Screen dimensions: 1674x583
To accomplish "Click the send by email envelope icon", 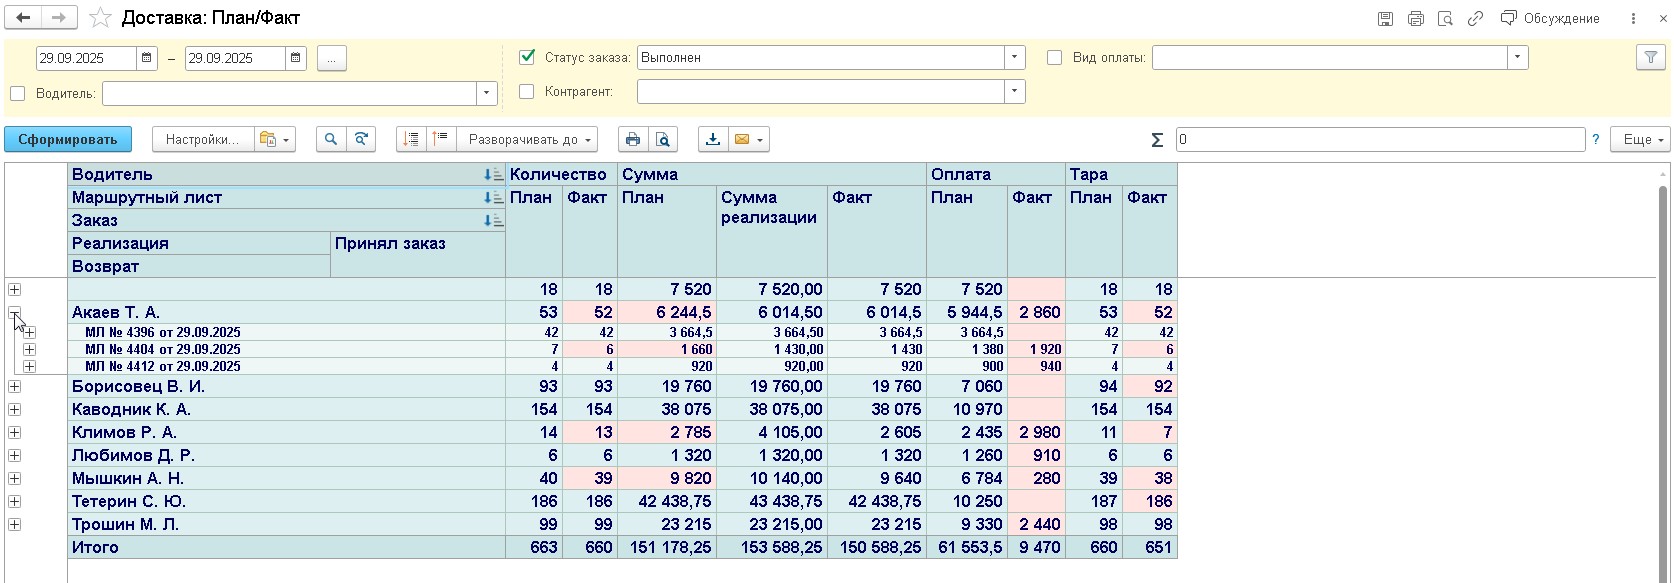I will [x=742, y=140].
